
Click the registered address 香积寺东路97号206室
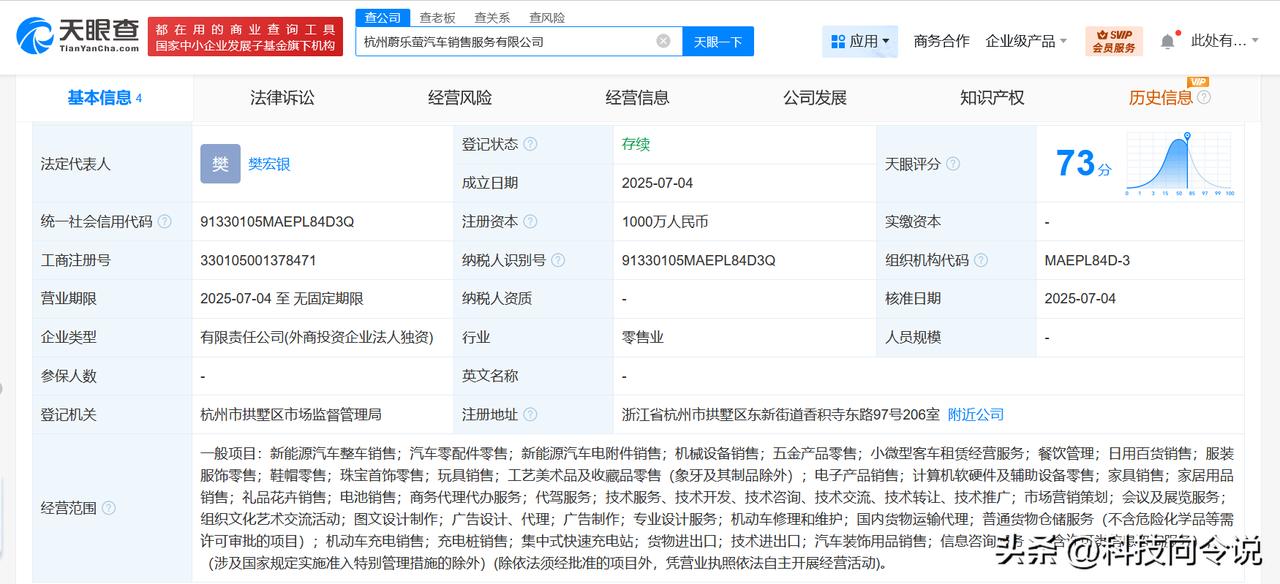(x=780, y=414)
